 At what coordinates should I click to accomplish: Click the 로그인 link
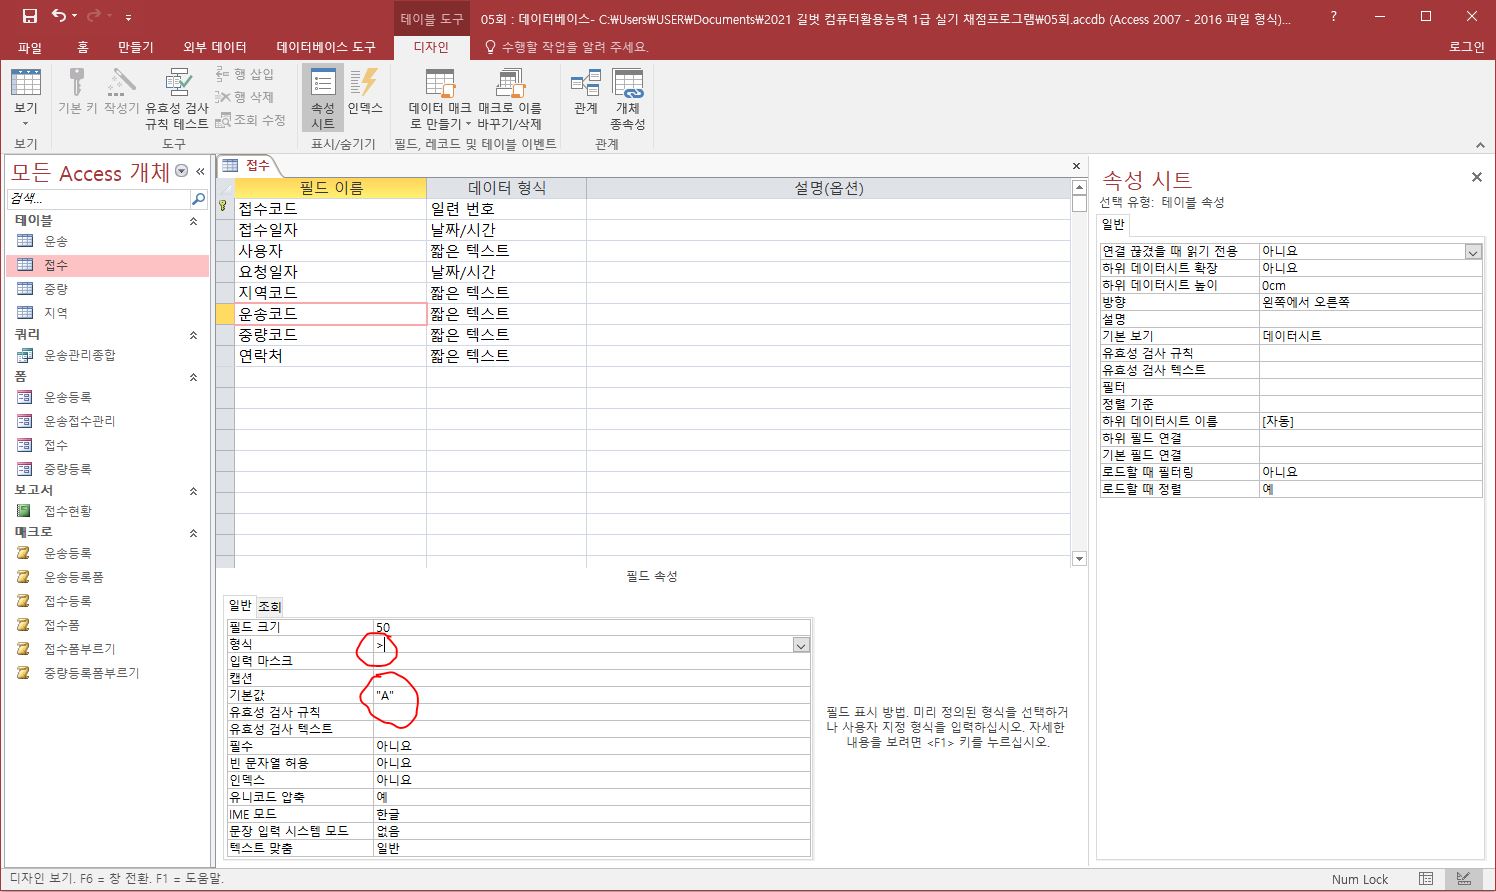tap(1466, 47)
